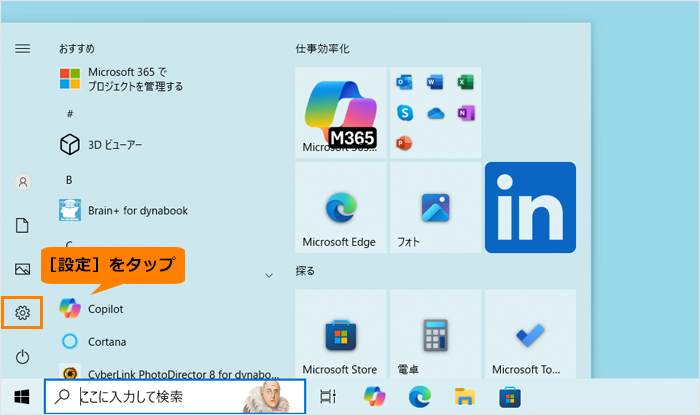Screen dimensions: 700x415
Task: Expand the folder chevron in app list
Action: pos(269,275)
